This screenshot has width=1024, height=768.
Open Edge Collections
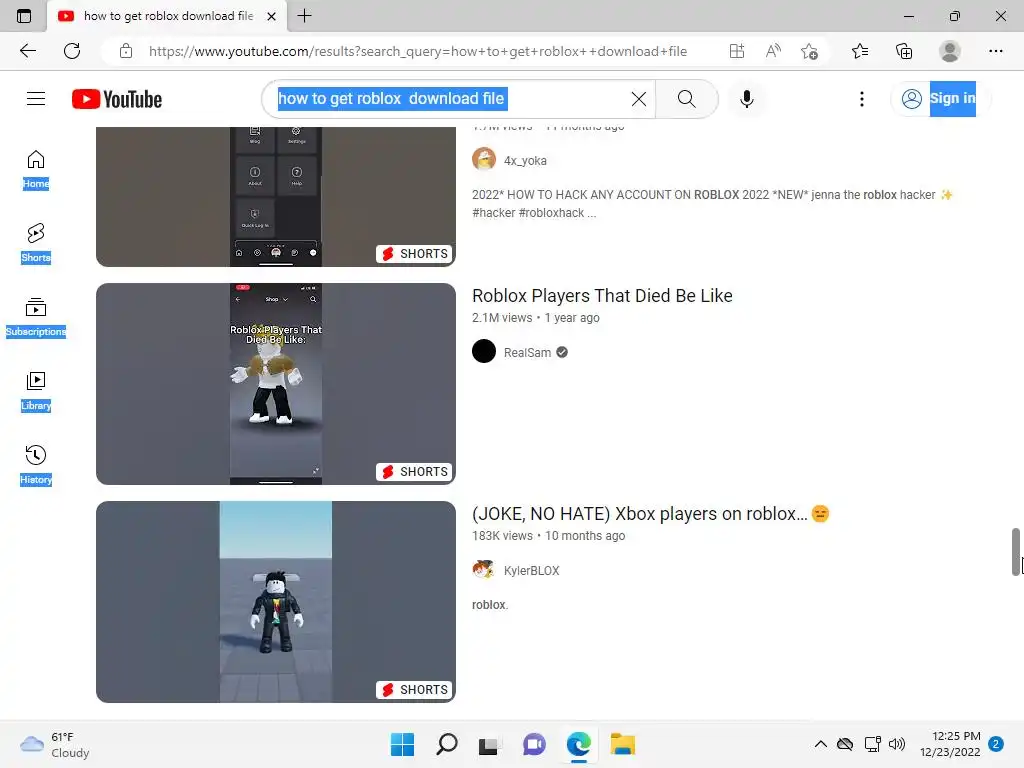[x=904, y=51]
